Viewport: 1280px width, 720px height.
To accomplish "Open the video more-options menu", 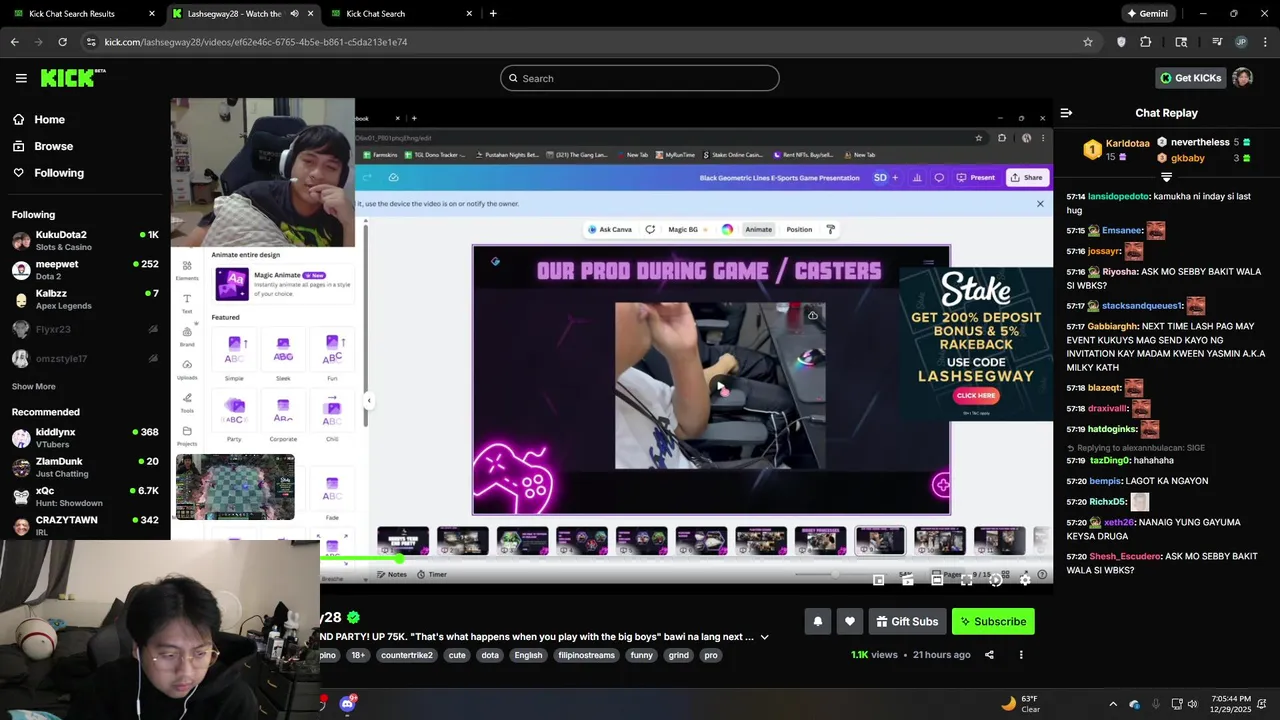I will 1021,655.
